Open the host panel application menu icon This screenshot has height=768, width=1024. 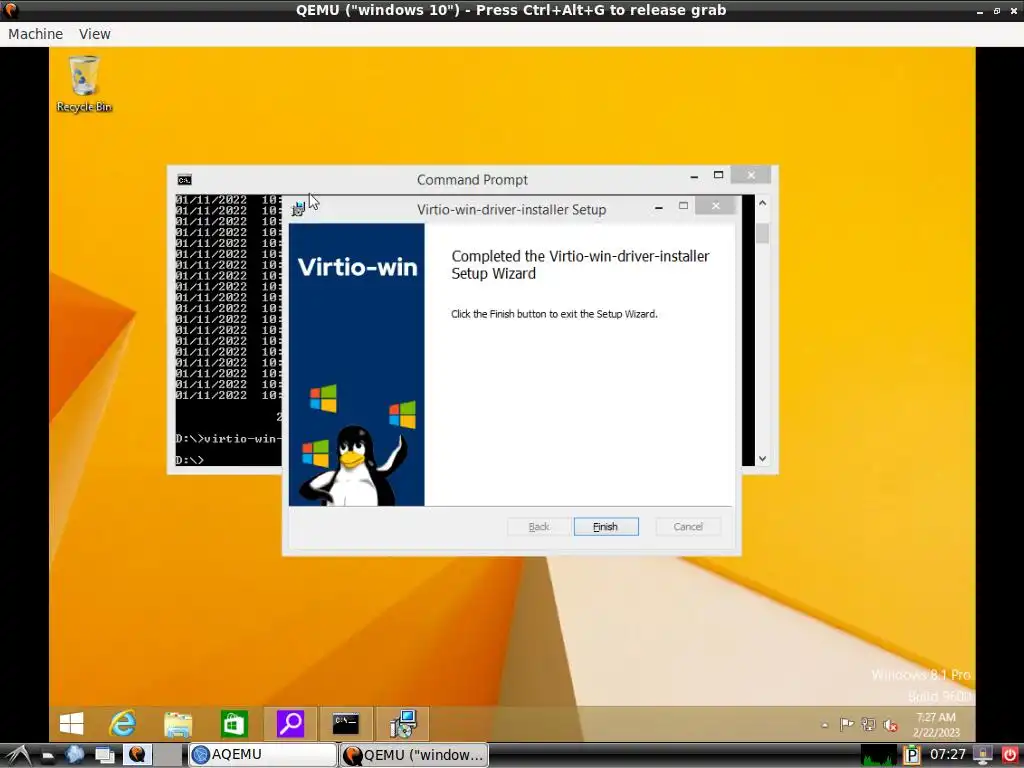tap(17, 755)
